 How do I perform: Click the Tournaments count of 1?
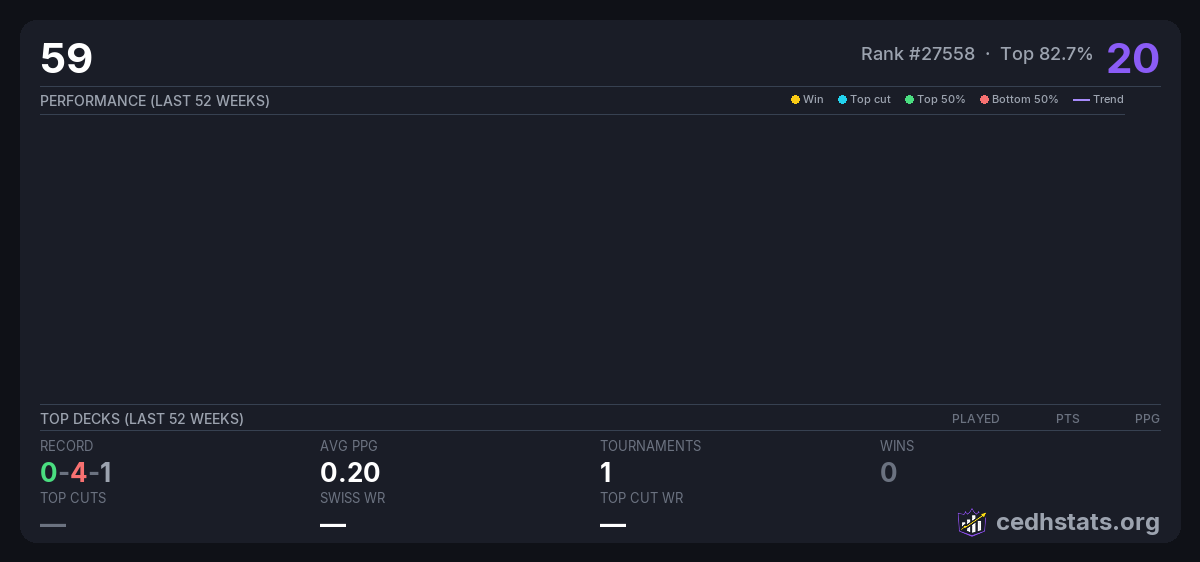[606, 472]
